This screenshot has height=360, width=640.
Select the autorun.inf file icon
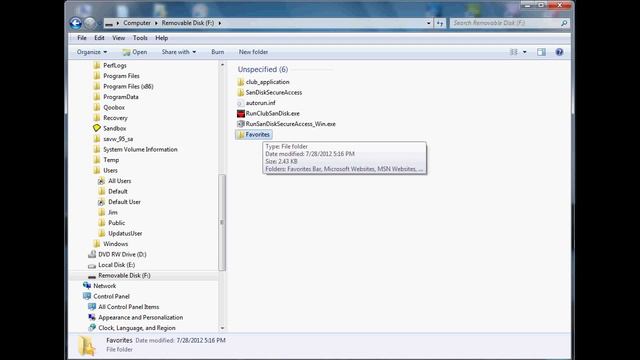coord(240,103)
